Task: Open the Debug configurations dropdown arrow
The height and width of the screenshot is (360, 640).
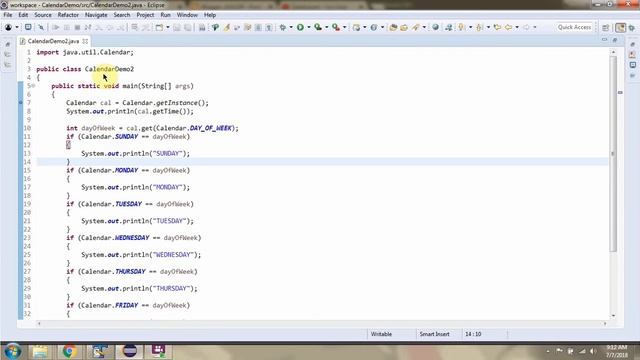Action: (x=291, y=27)
